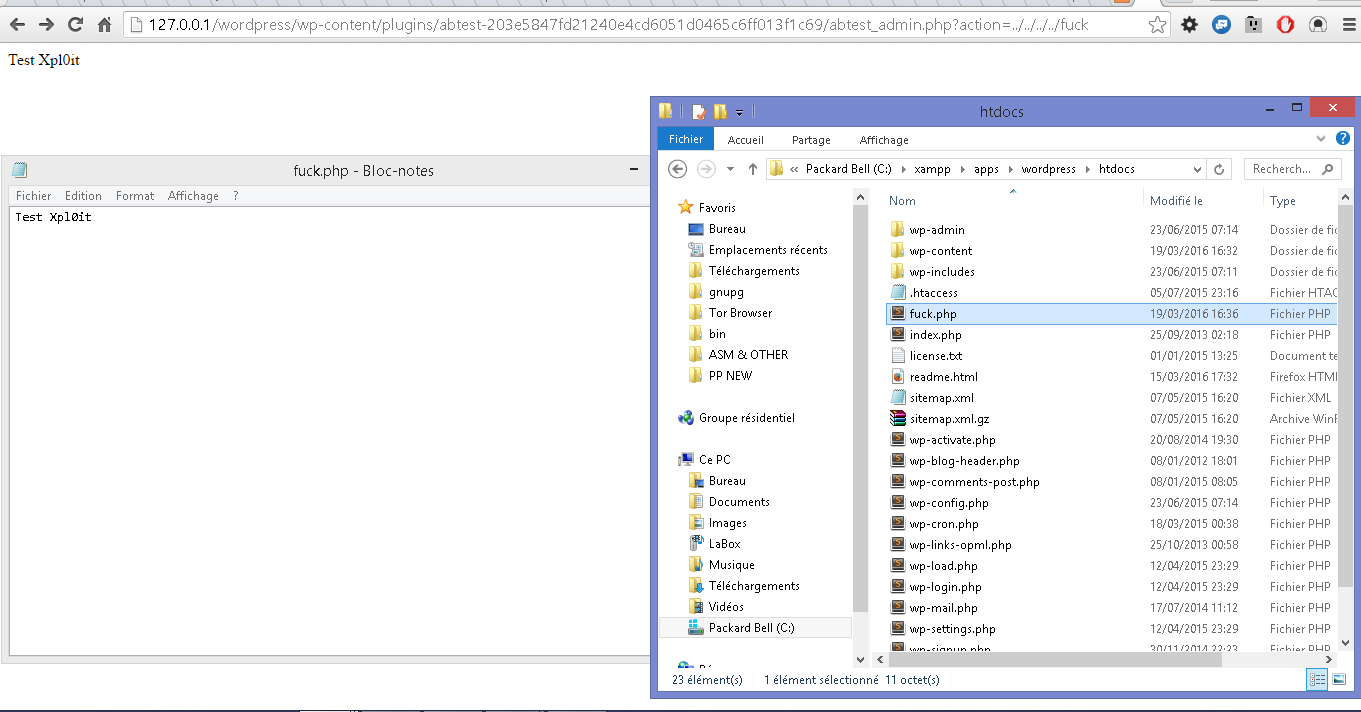
Task: Click wordpress in the Explorer breadcrumb
Action: [1048, 169]
